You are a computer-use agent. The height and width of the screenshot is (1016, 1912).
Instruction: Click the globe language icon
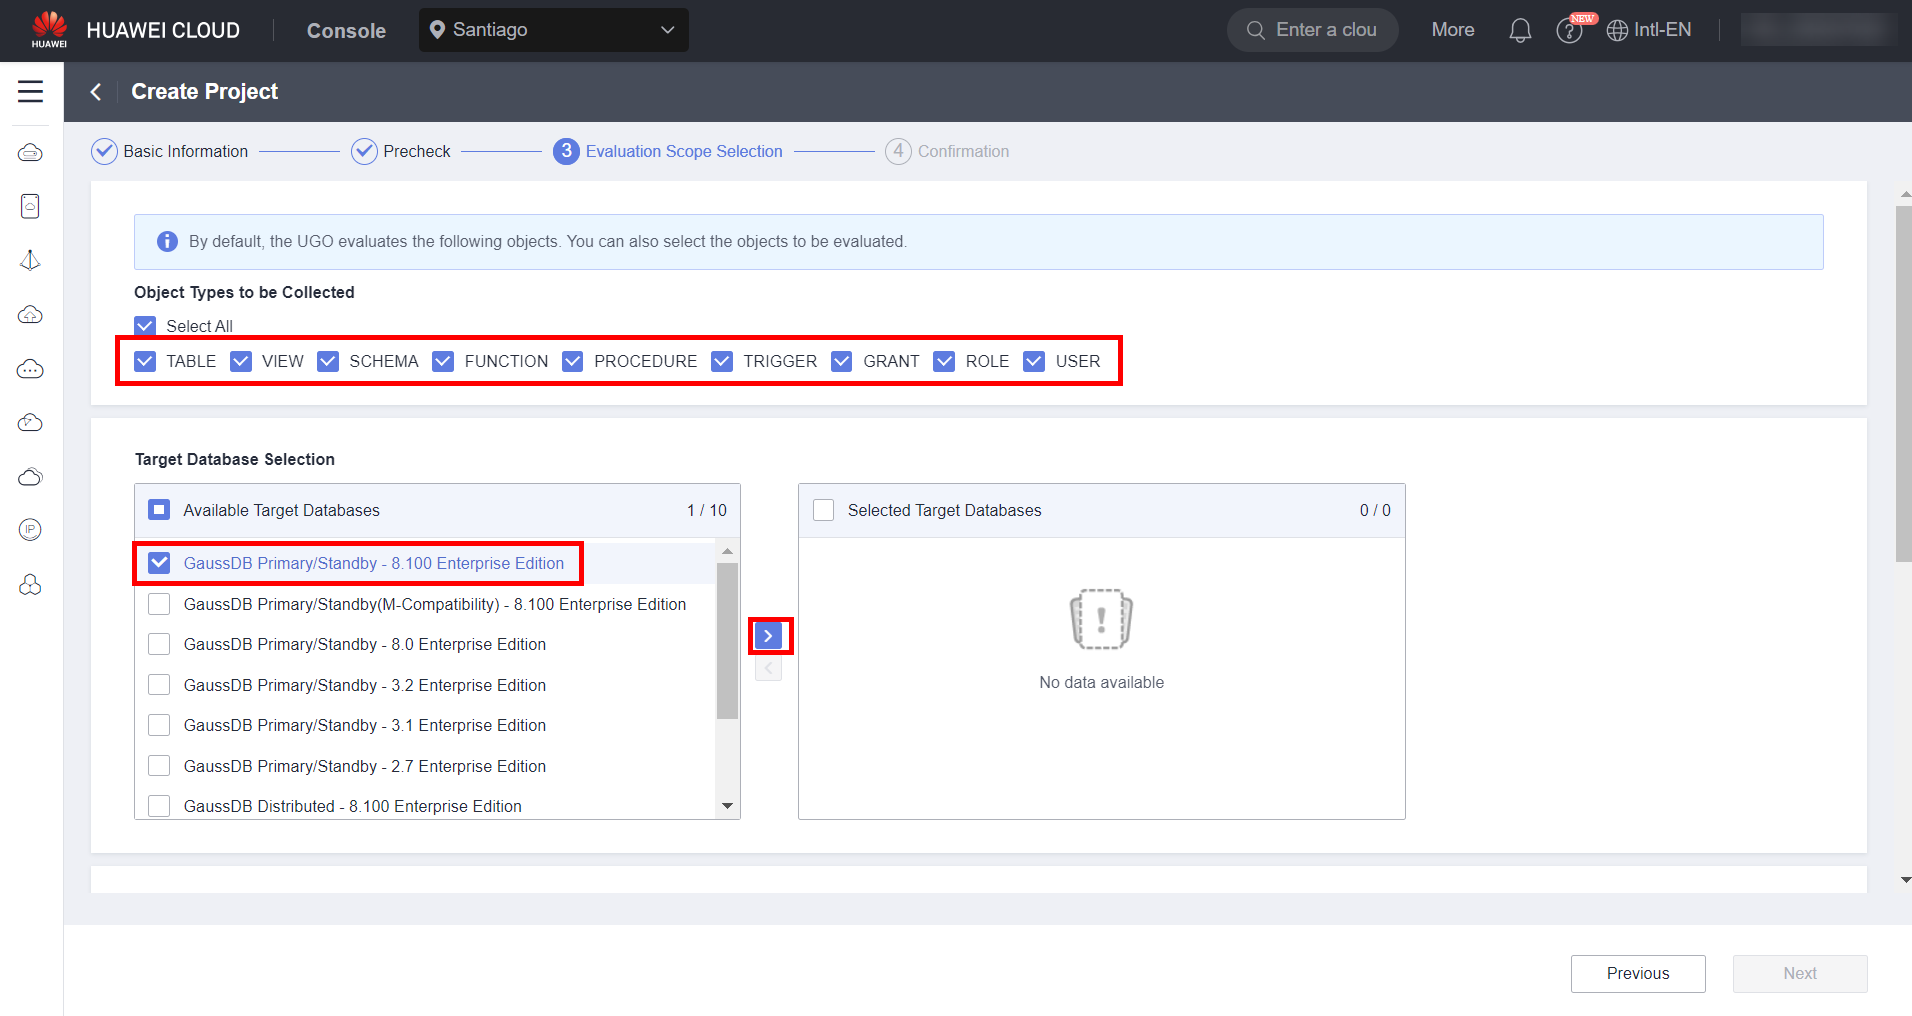coord(1616,31)
